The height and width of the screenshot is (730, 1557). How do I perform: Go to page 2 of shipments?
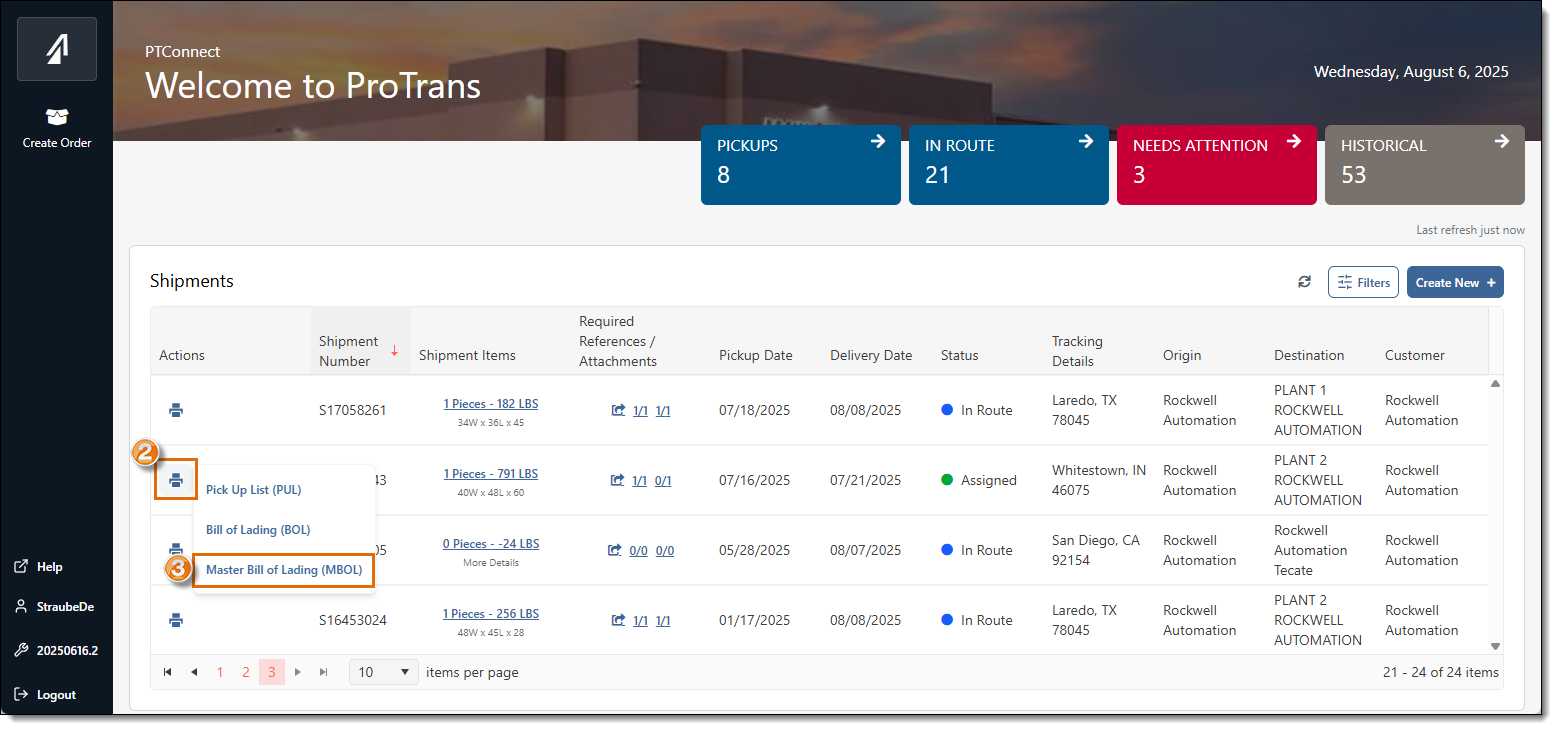tap(246, 672)
